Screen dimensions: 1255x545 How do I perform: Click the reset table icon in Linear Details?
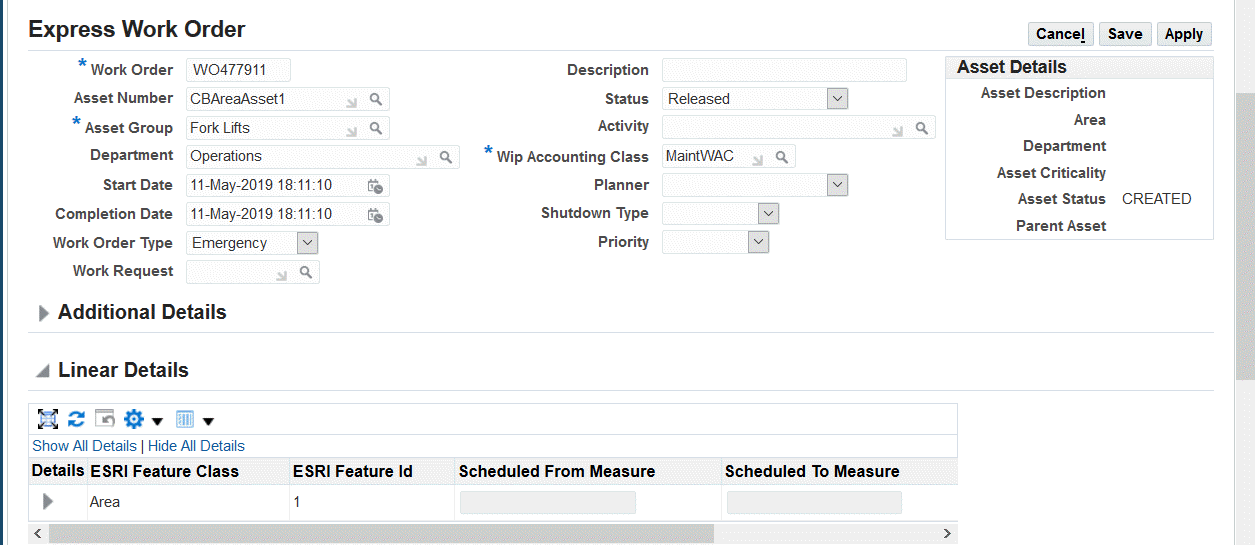click(x=105, y=419)
